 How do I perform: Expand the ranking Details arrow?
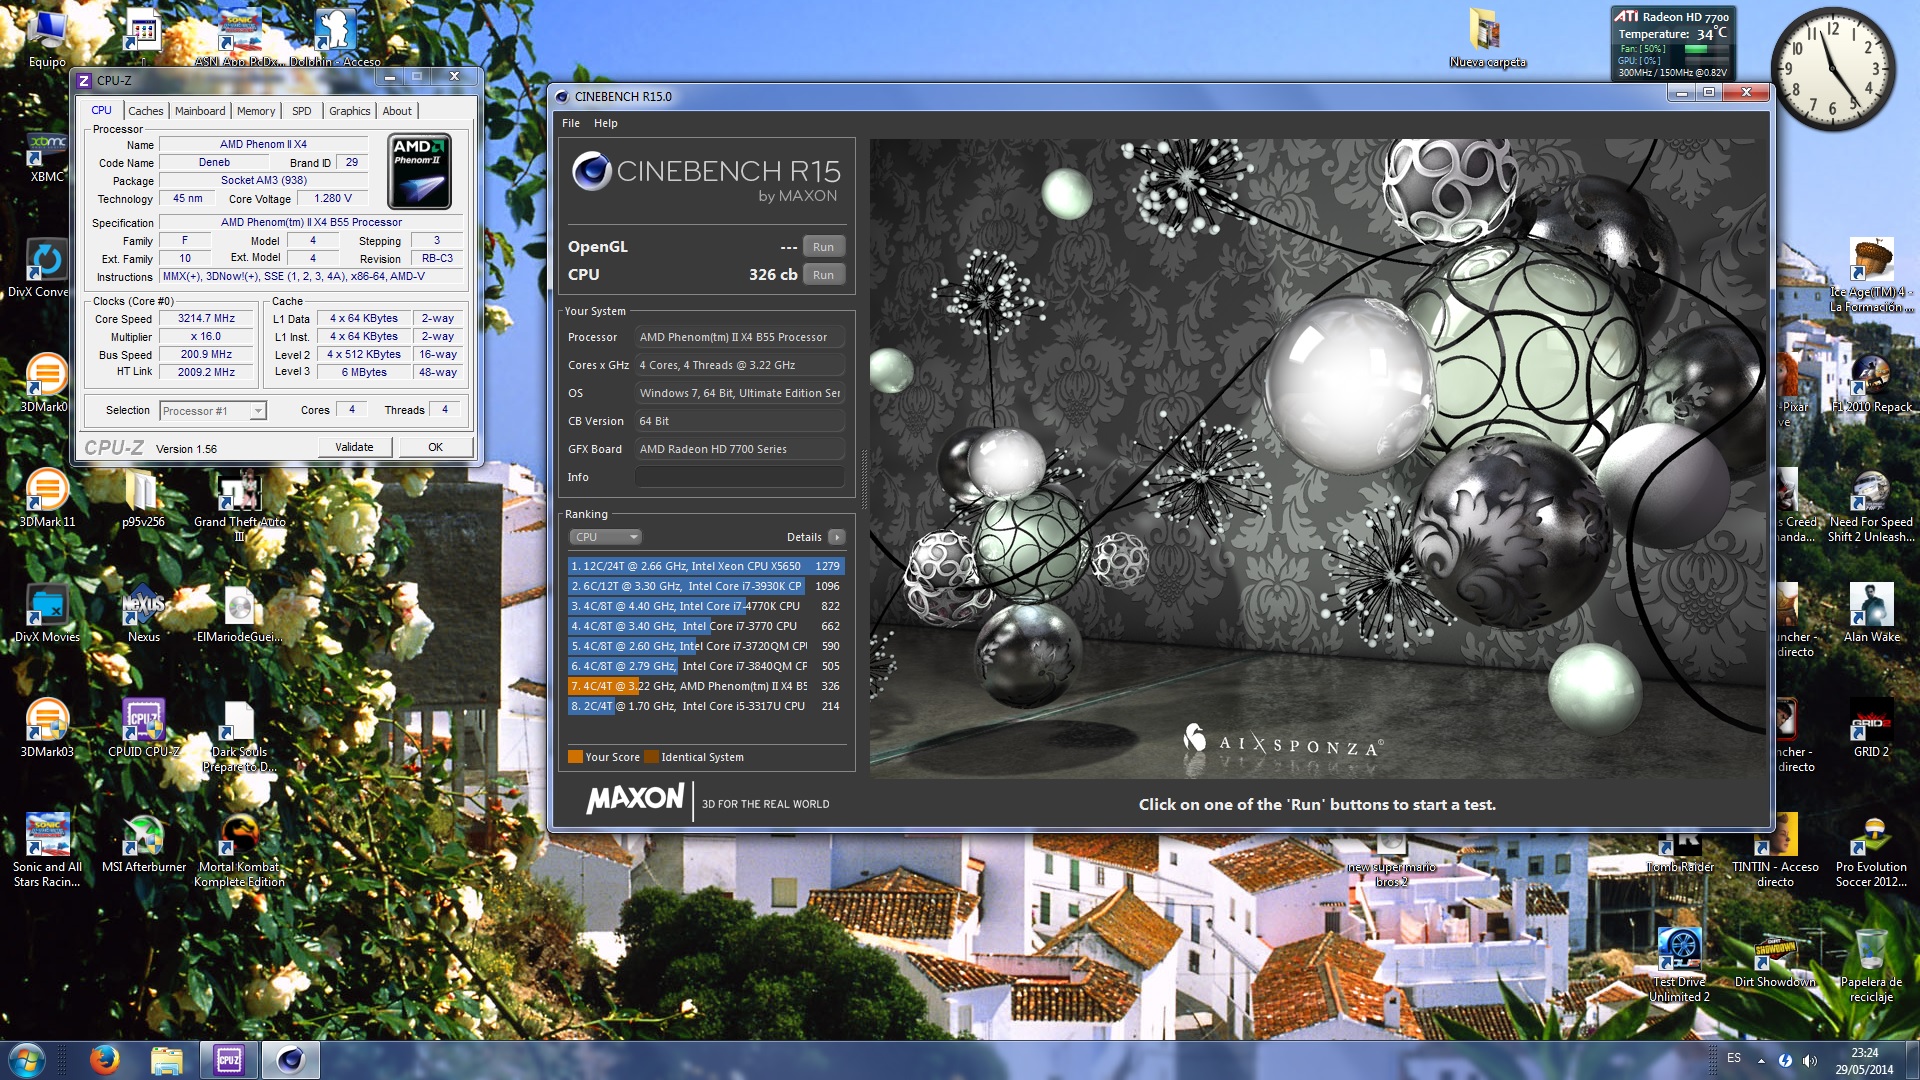837,537
